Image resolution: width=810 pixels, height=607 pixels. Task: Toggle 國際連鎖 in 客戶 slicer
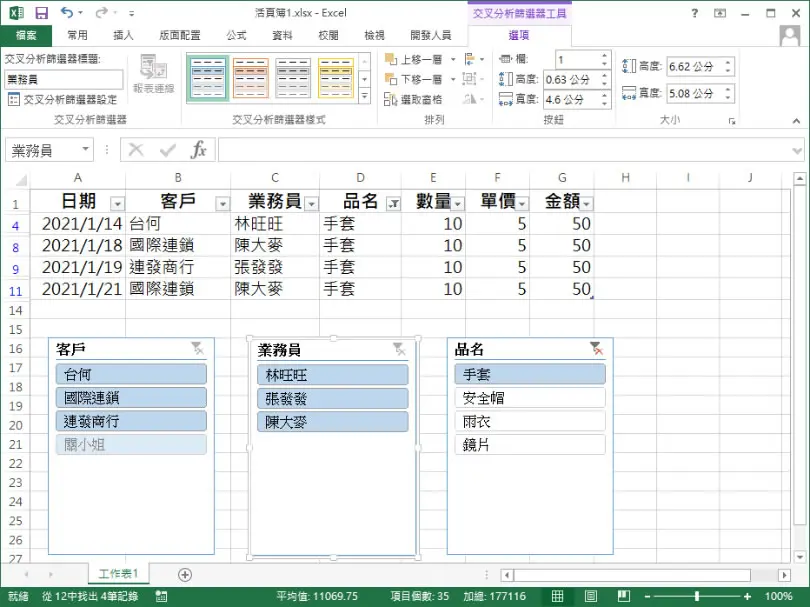(x=131, y=397)
